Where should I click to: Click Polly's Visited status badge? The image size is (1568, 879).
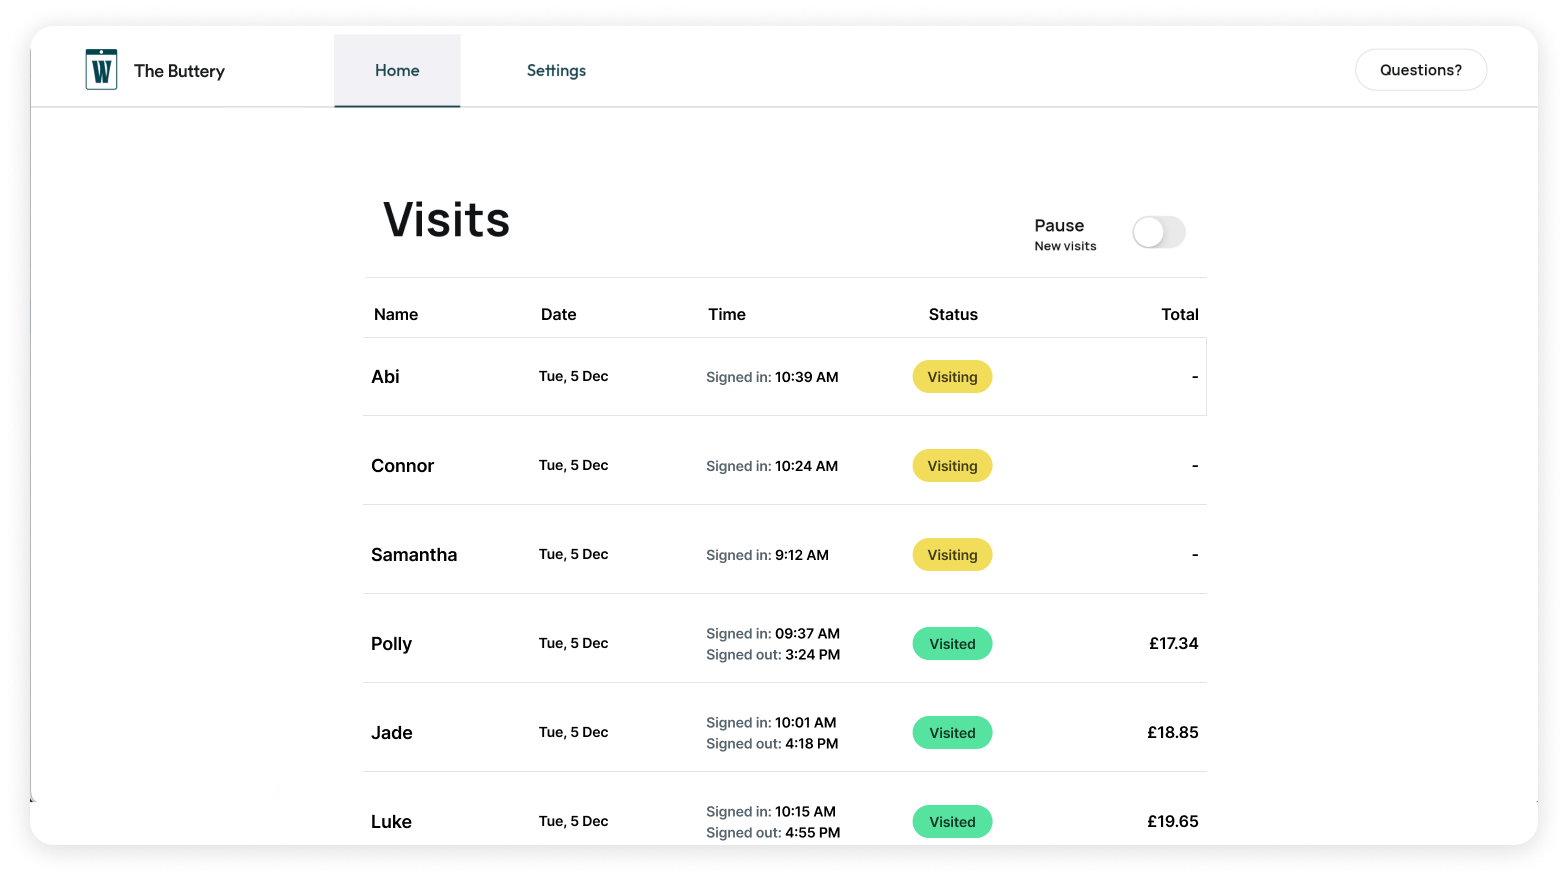coord(952,644)
